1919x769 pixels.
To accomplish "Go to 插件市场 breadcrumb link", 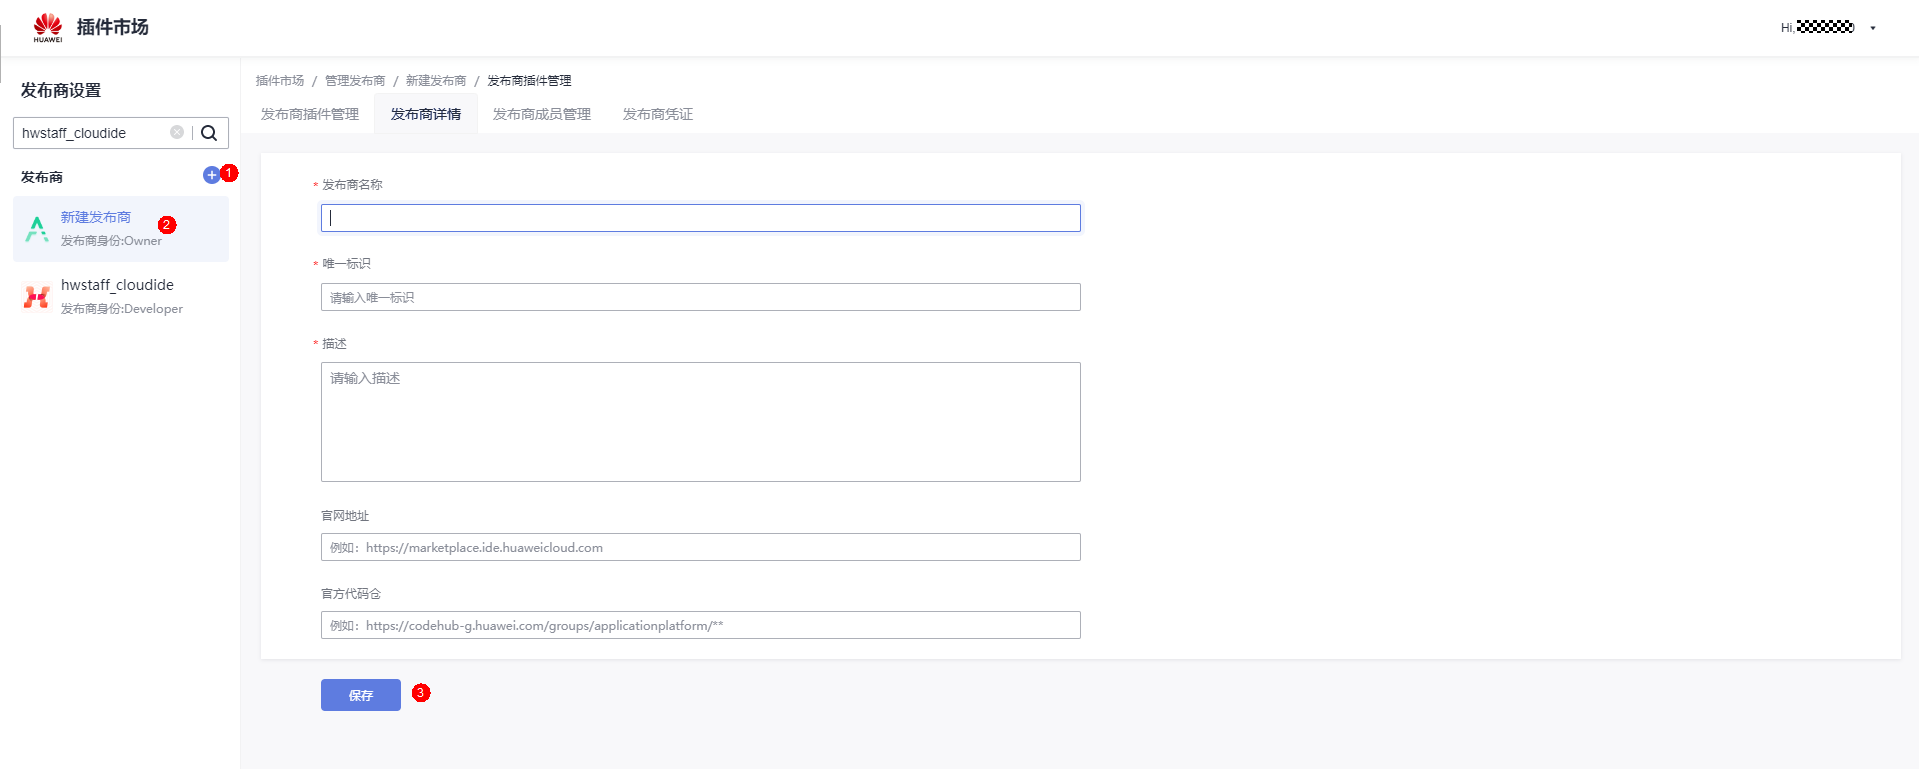I will [x=280, y=81].
